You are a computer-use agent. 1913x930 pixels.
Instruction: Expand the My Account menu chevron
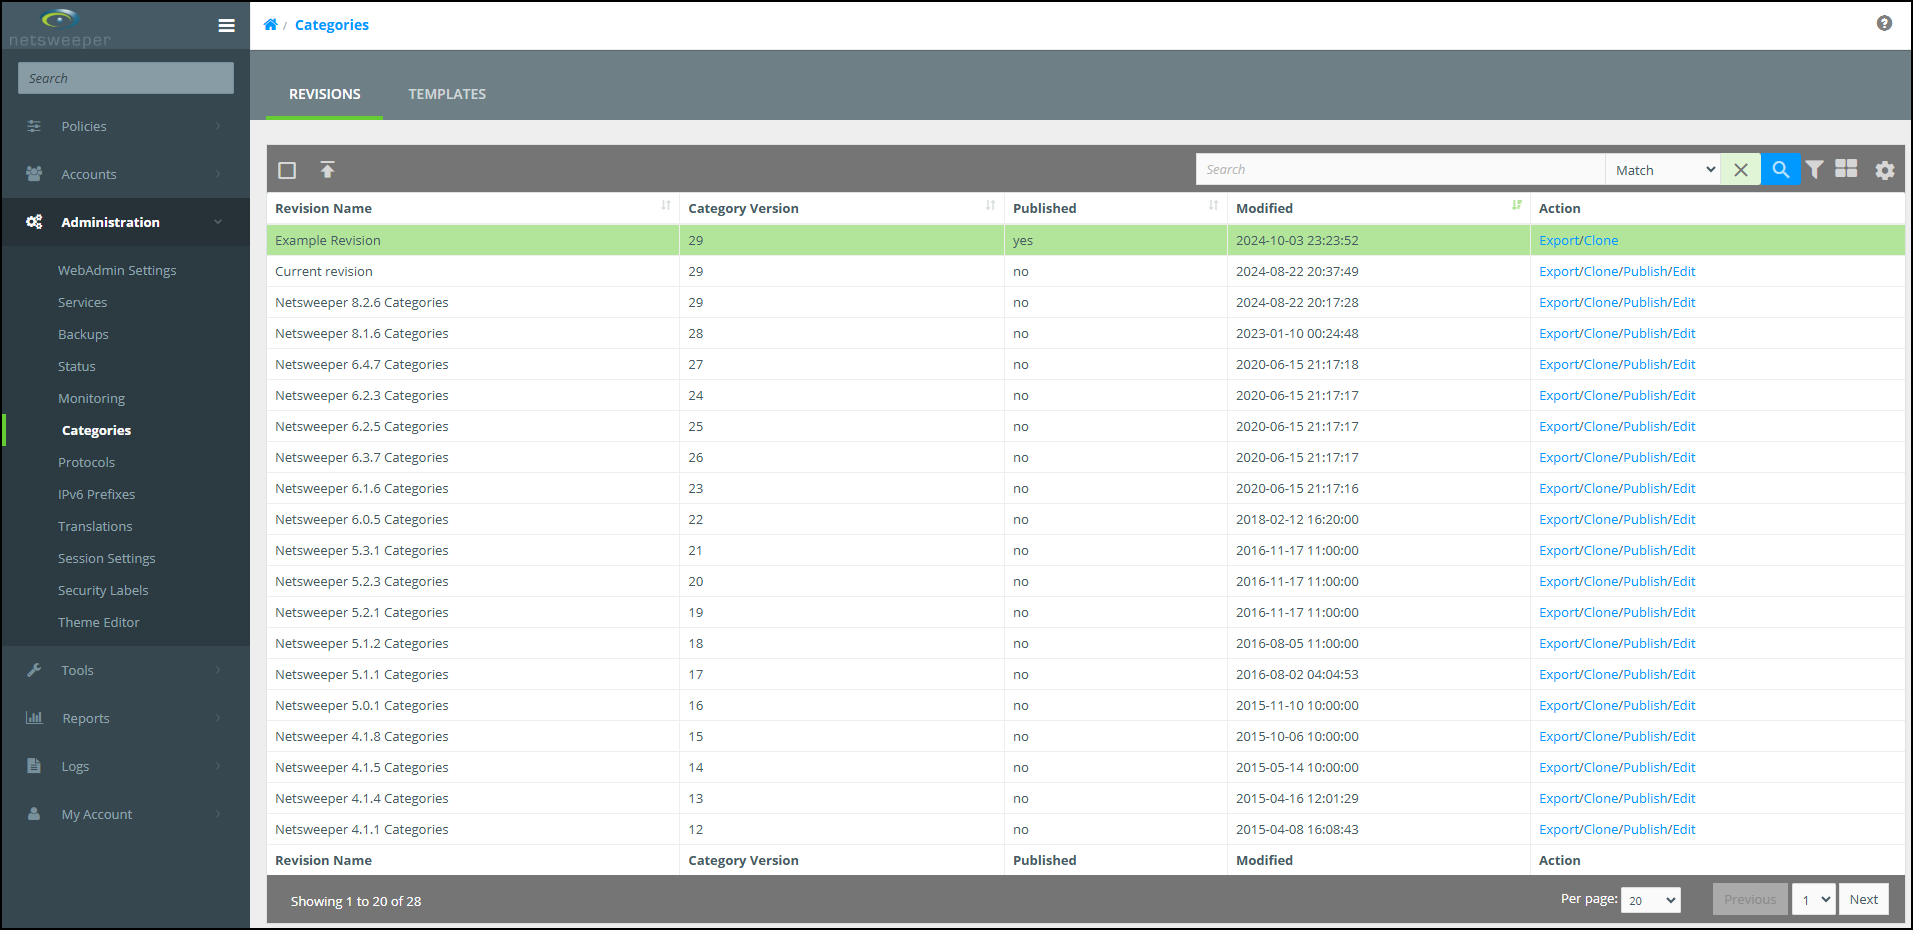(218, 814)
